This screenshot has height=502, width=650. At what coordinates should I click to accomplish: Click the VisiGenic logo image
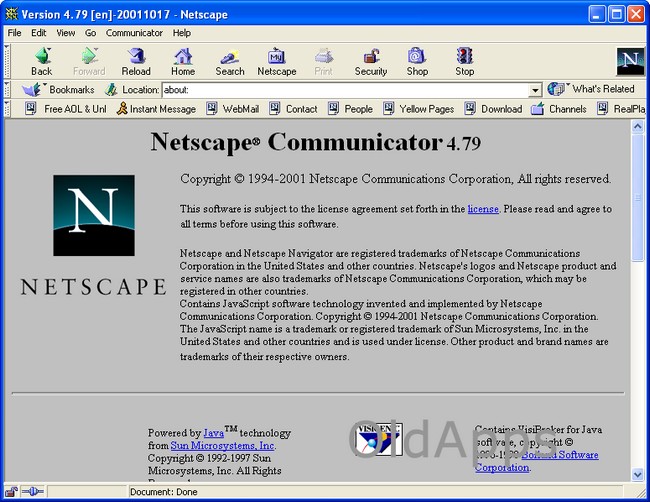tap(378, 439)
